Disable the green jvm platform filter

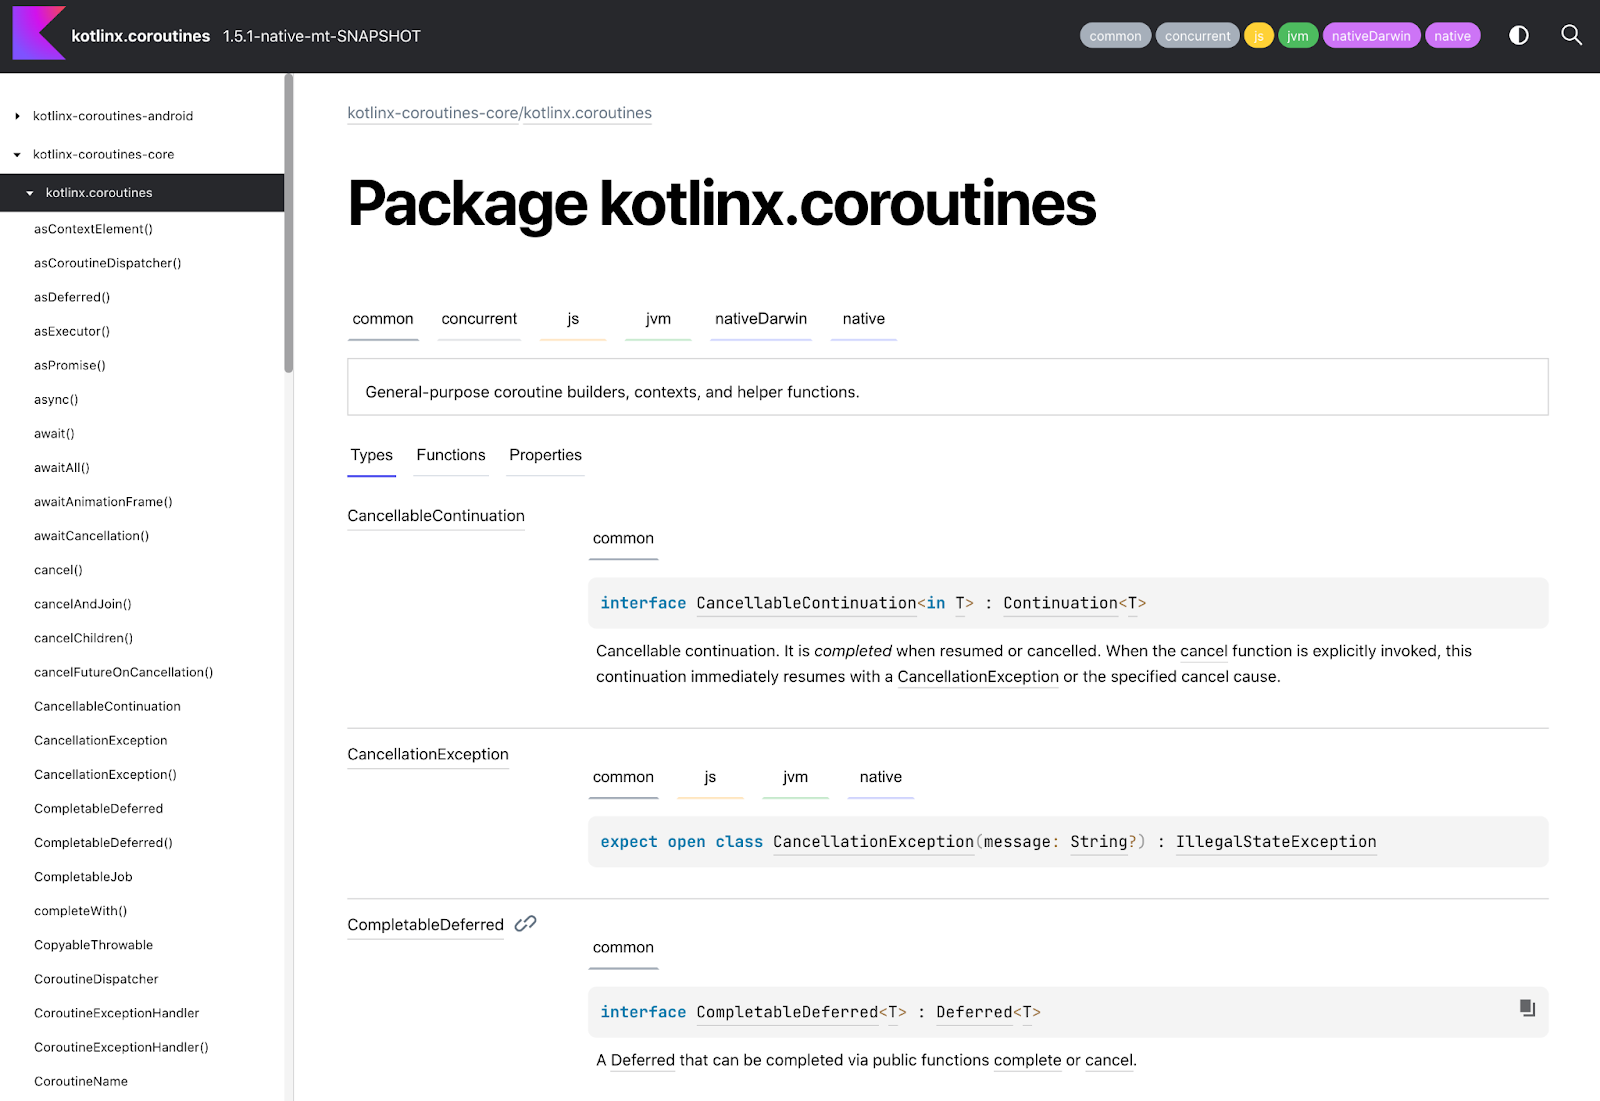[1297, 36]
